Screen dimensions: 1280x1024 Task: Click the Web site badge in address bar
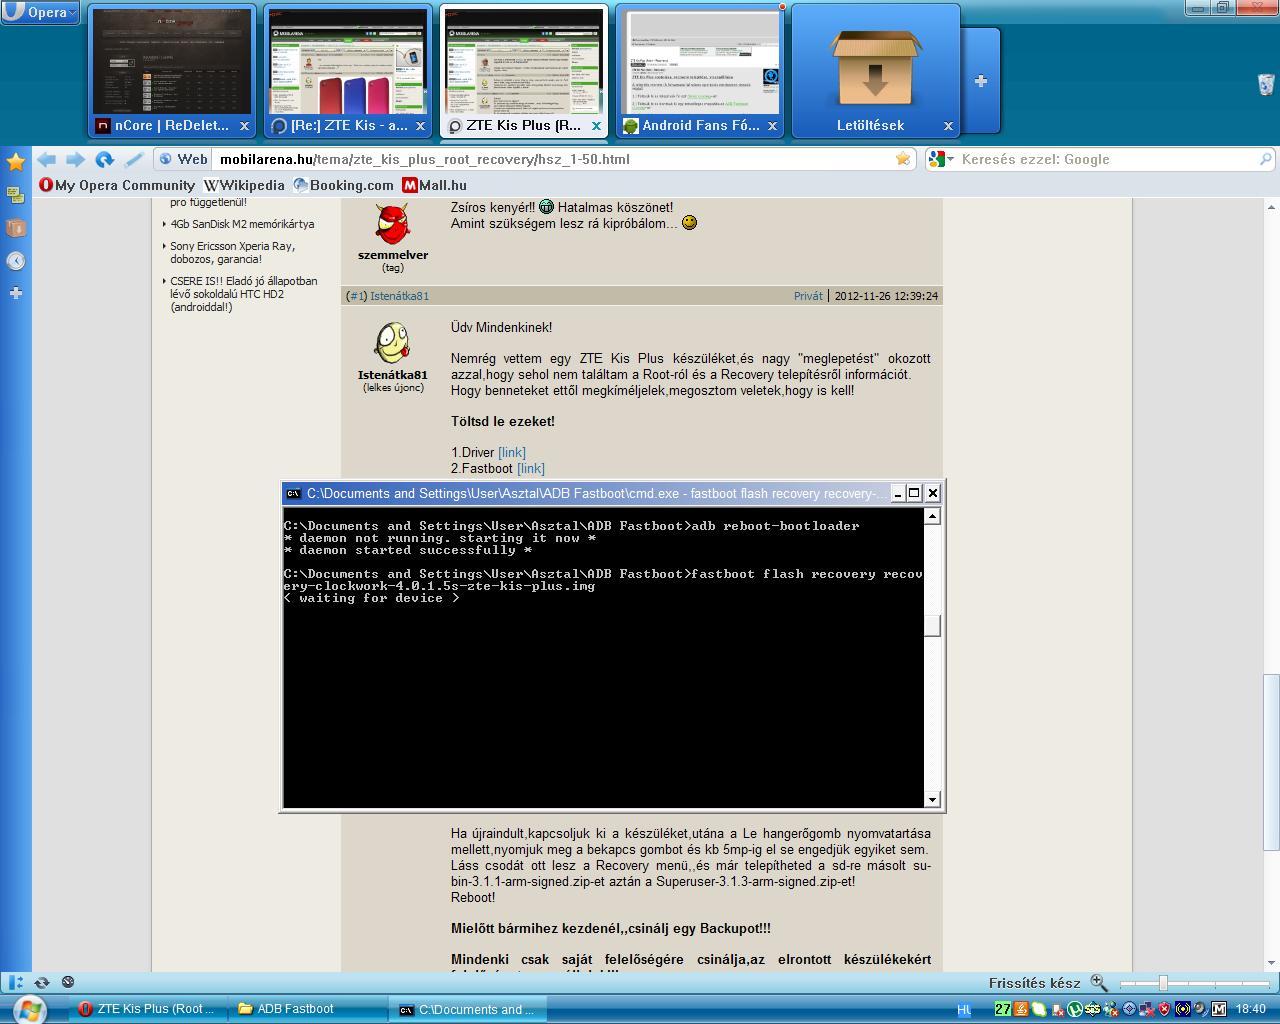(183, 159)
